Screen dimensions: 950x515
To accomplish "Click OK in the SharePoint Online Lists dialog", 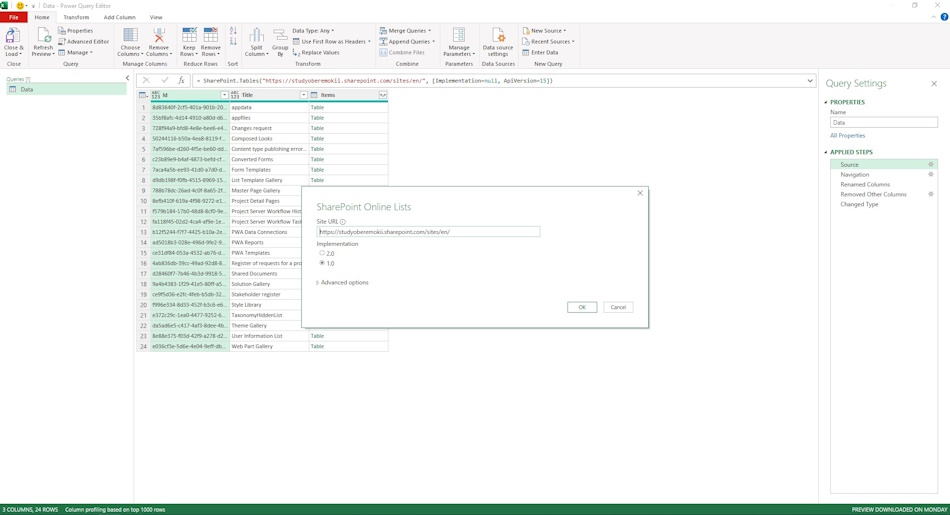I will (x=582, y=307).
